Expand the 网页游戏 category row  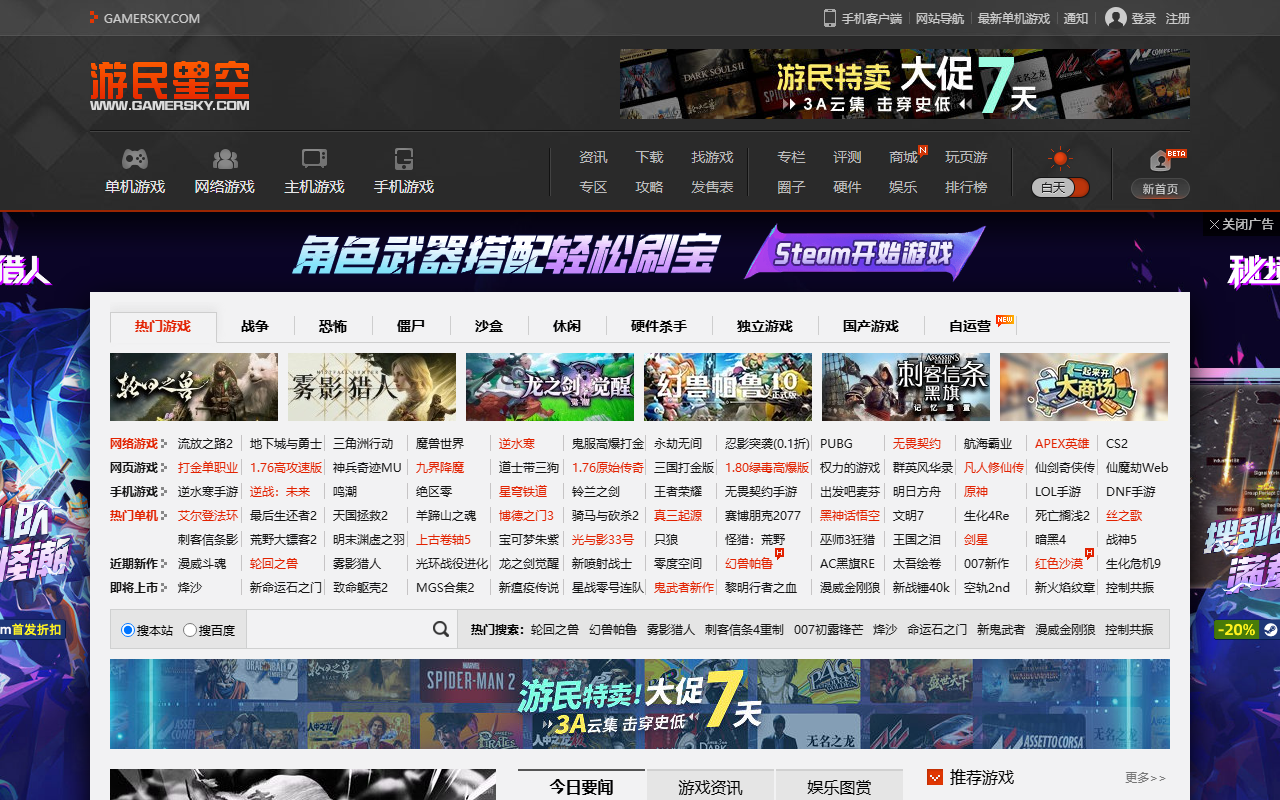click(138, 467)
